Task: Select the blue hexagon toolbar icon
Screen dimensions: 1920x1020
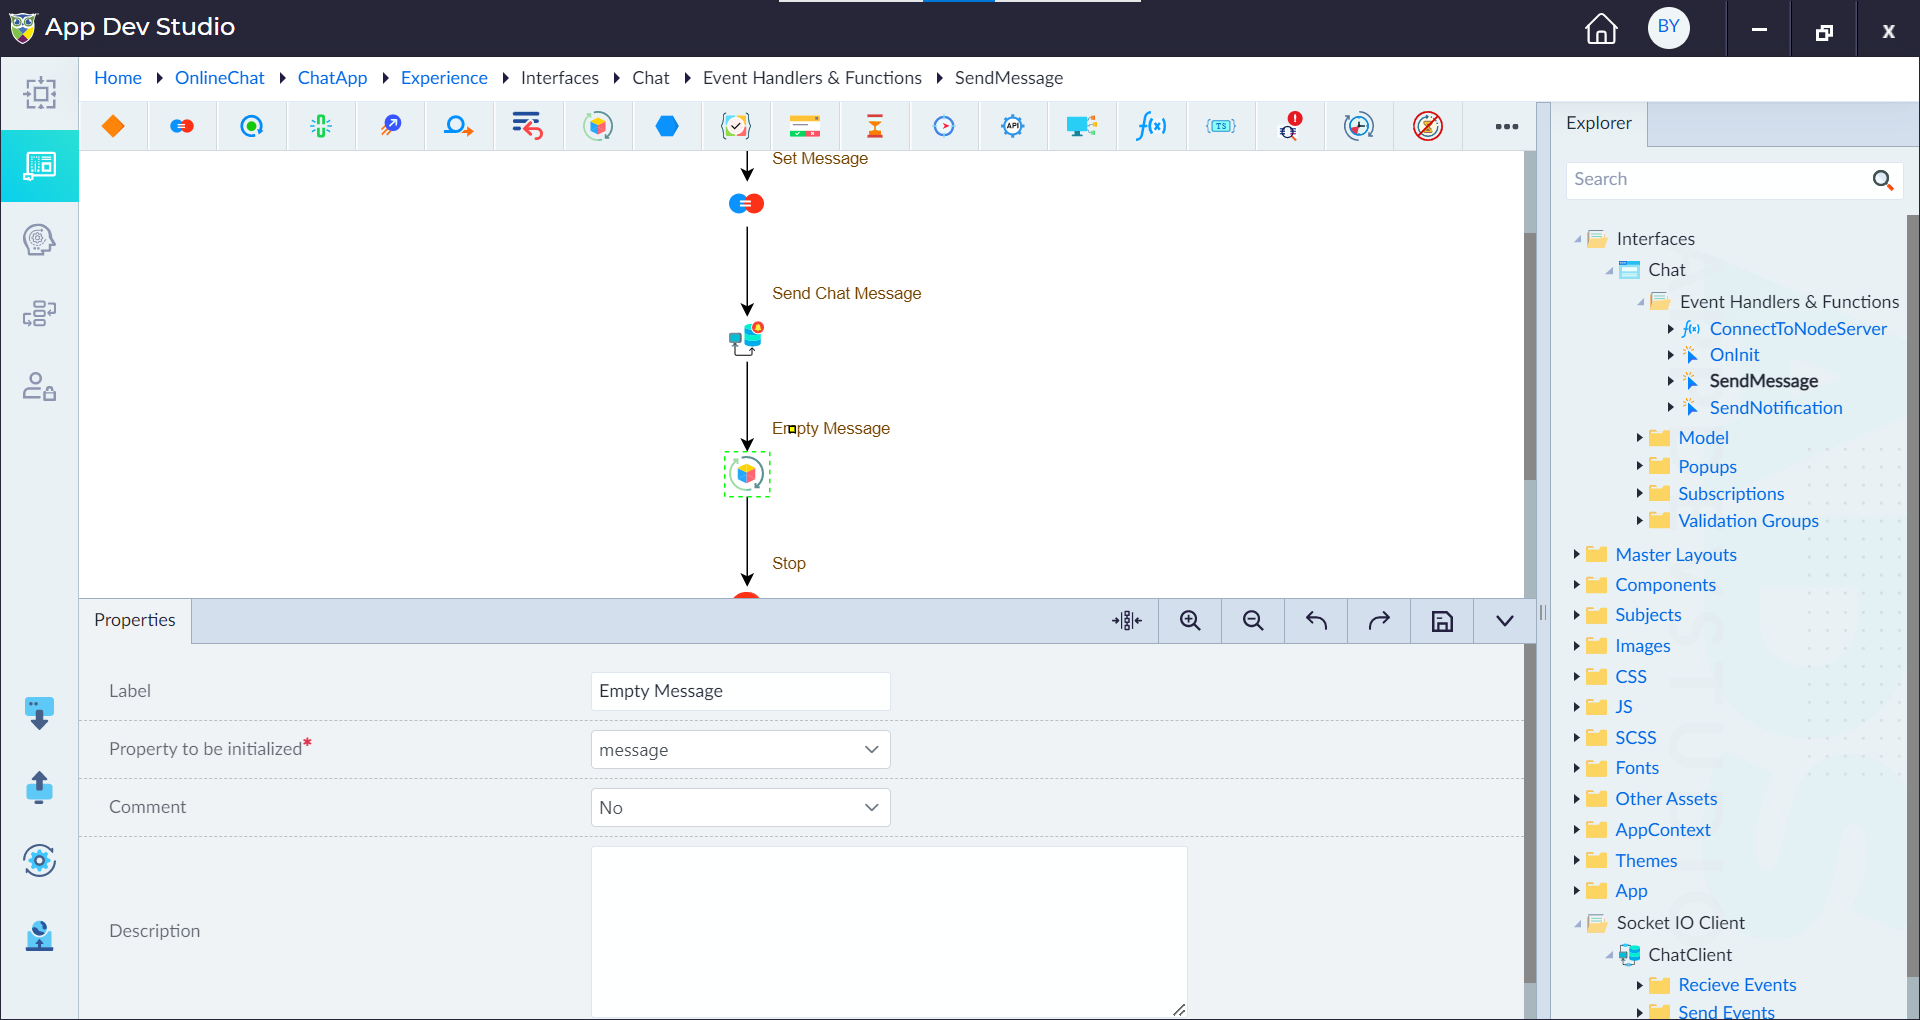Action: pos(667,126)
